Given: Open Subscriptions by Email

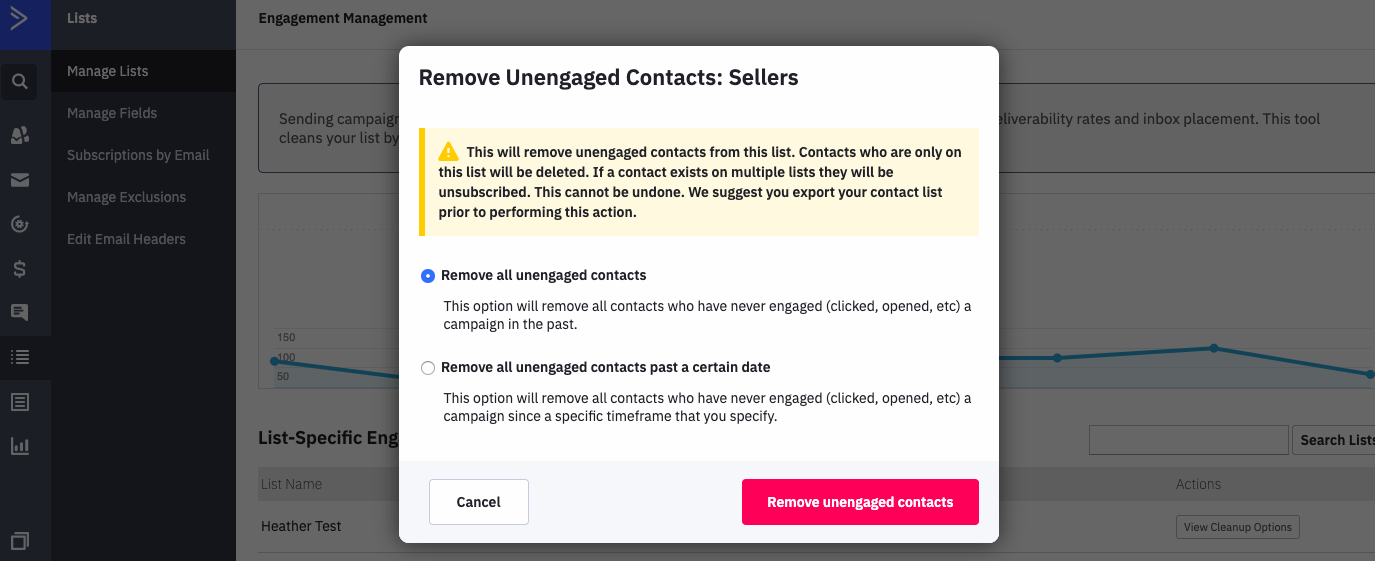Looking at the screenshot, I should click(138, 155).
